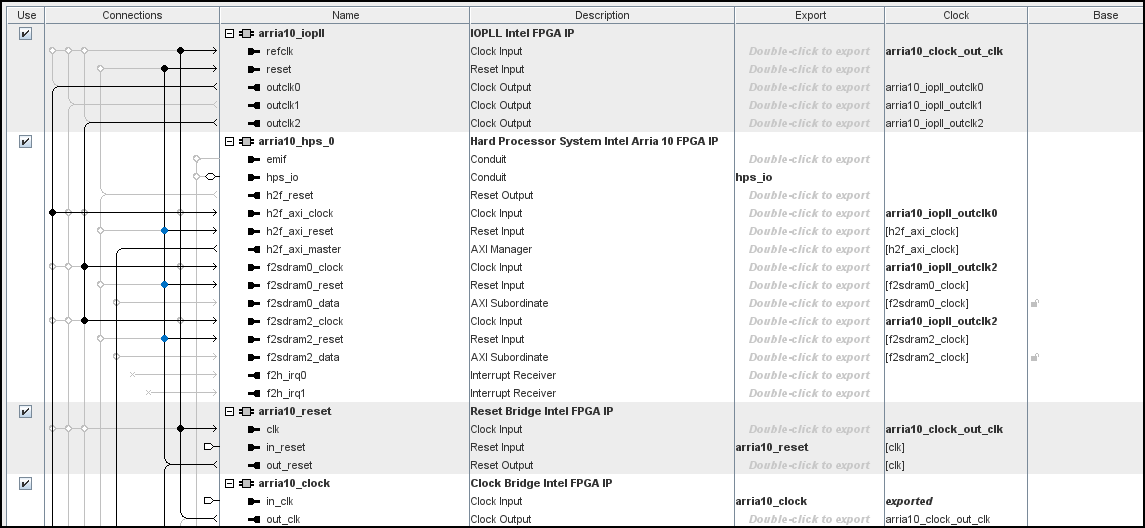The image size is (1145, 528).
Task: Collapse the arria10_hps_0 component tree
Action: (229, 142)
